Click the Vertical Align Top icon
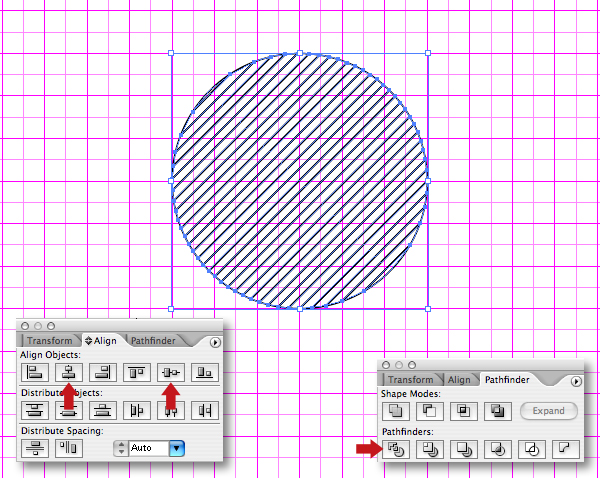600x478 pixels. point(137,372)
